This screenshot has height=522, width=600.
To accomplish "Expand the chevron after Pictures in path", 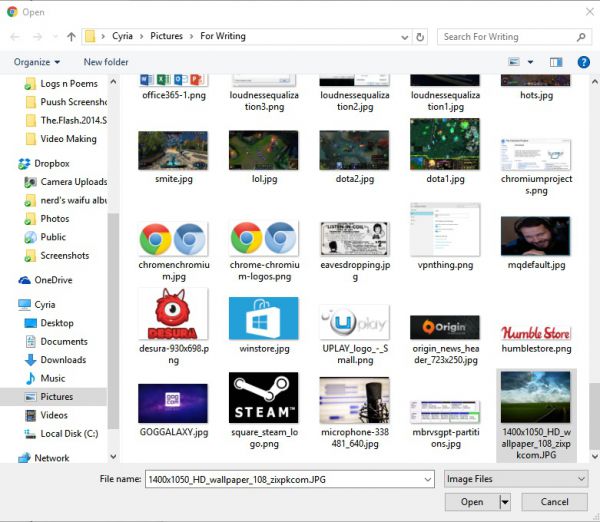I will coord(191,36).
